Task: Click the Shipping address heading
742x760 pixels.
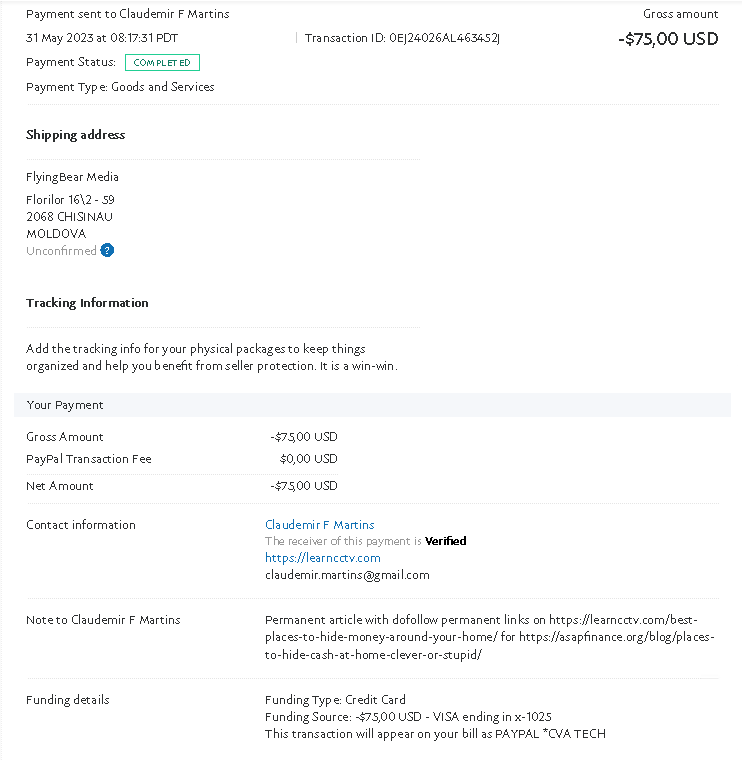Action: 76,135
